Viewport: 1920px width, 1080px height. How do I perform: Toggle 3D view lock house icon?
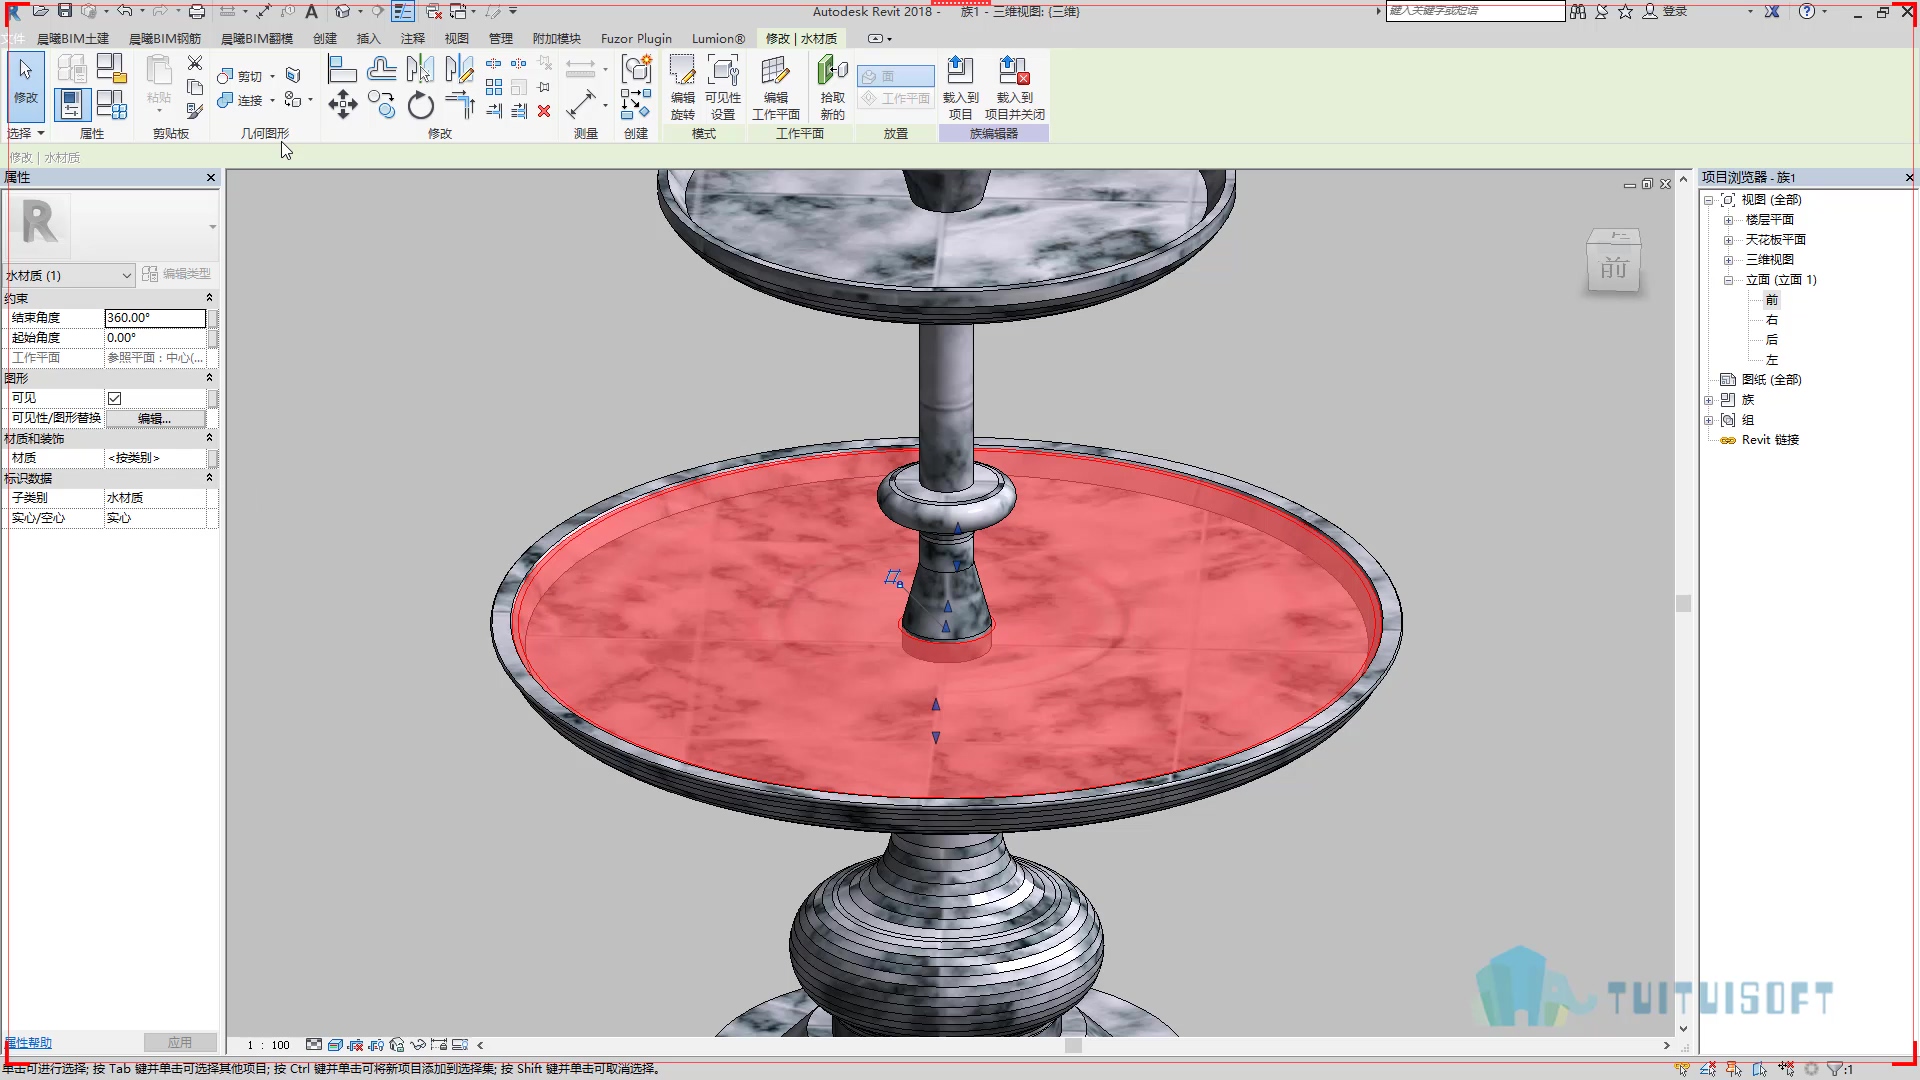(x=397, y=1045)
